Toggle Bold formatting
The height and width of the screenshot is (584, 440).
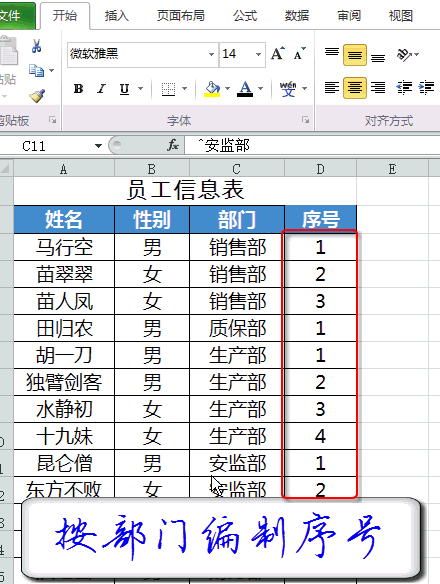pyautogui.click(x=78, y=89)
